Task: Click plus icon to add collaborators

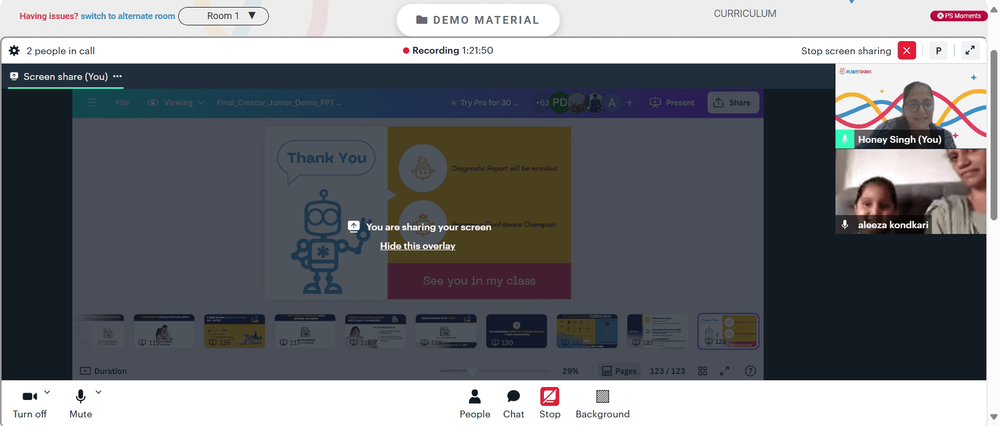Action: tap(629, 103)
